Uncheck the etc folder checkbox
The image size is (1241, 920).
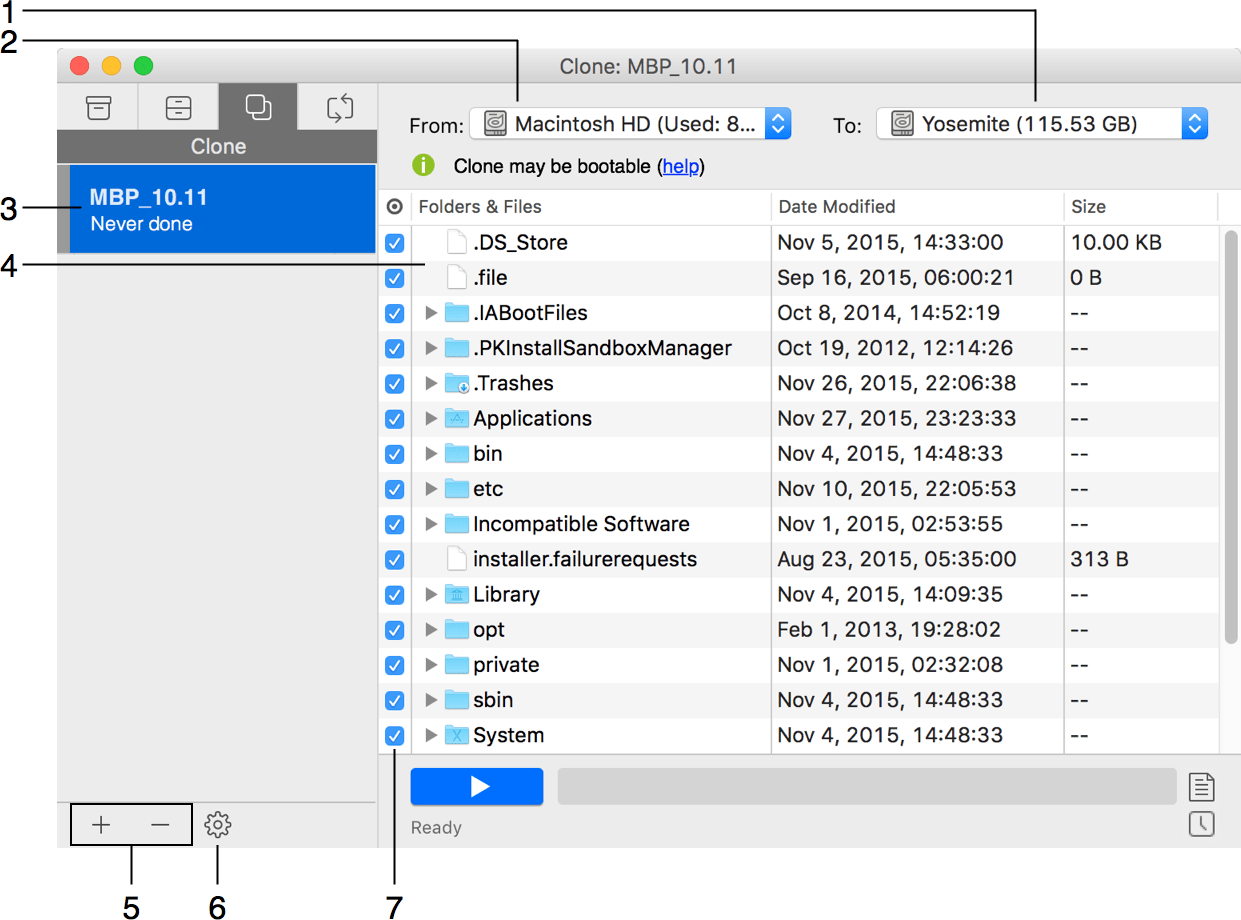395,489
